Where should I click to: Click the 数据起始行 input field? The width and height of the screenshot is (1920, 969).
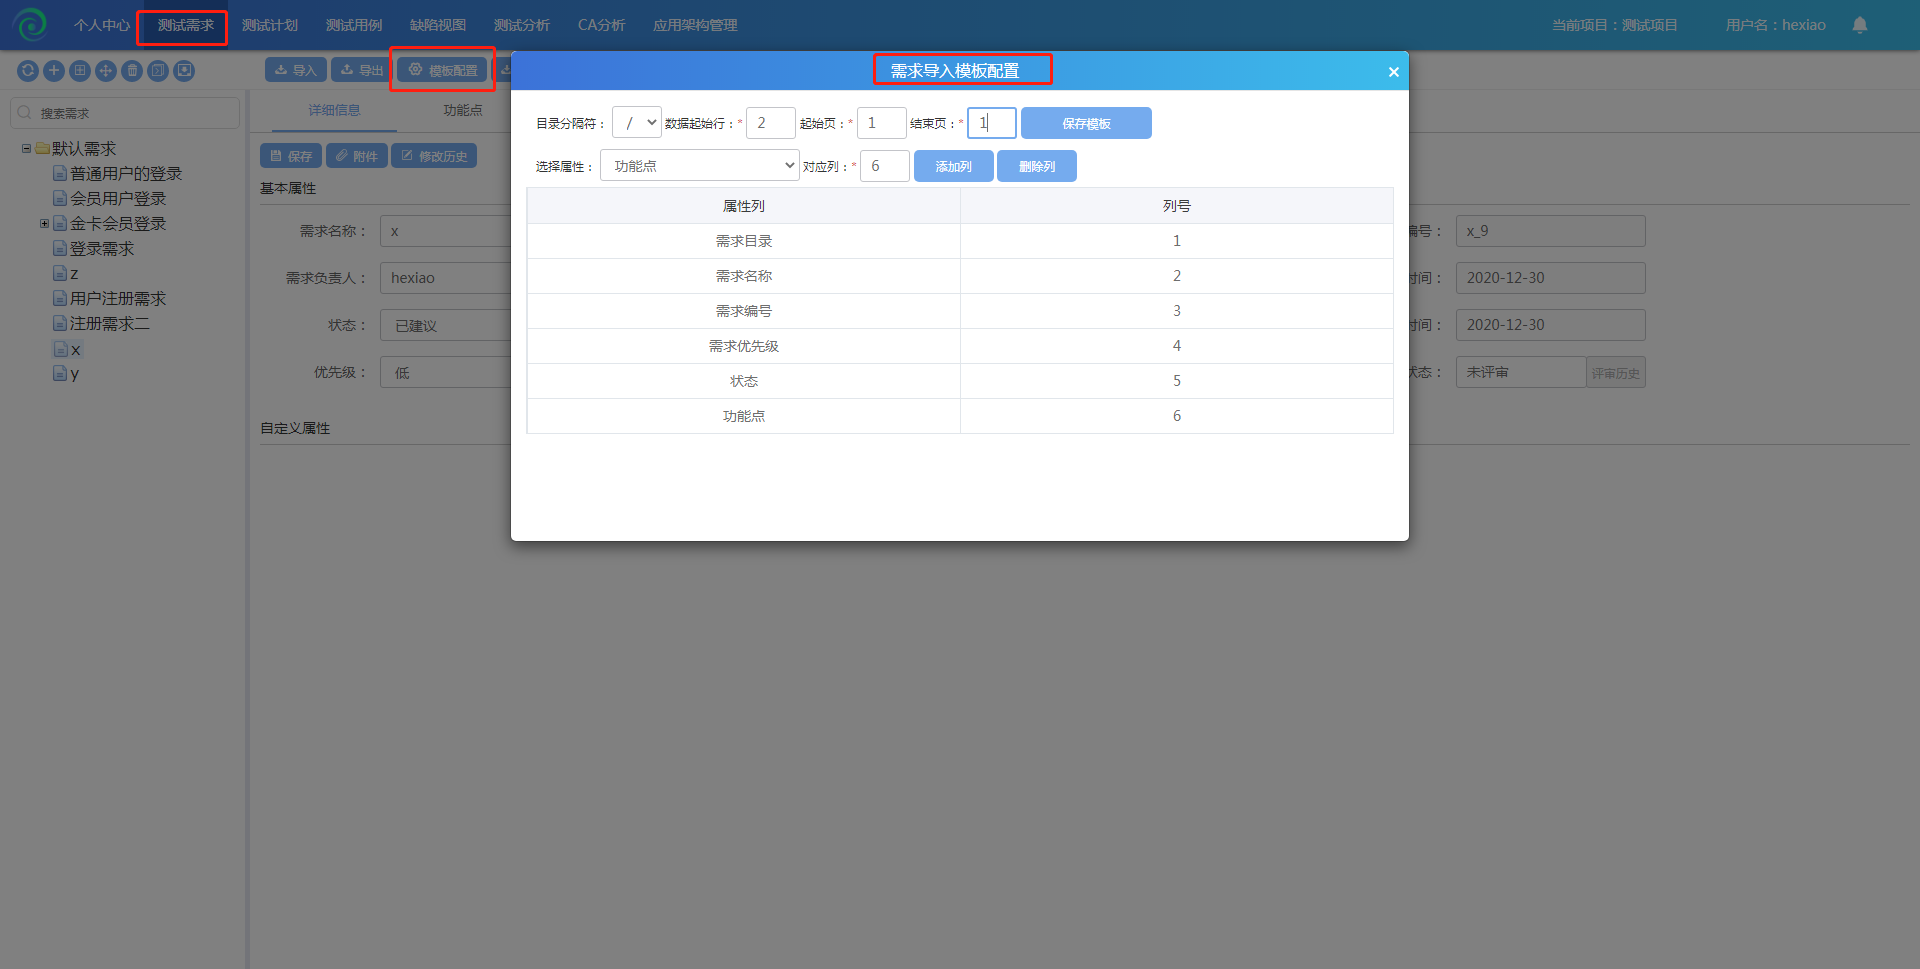pos(770,123)
